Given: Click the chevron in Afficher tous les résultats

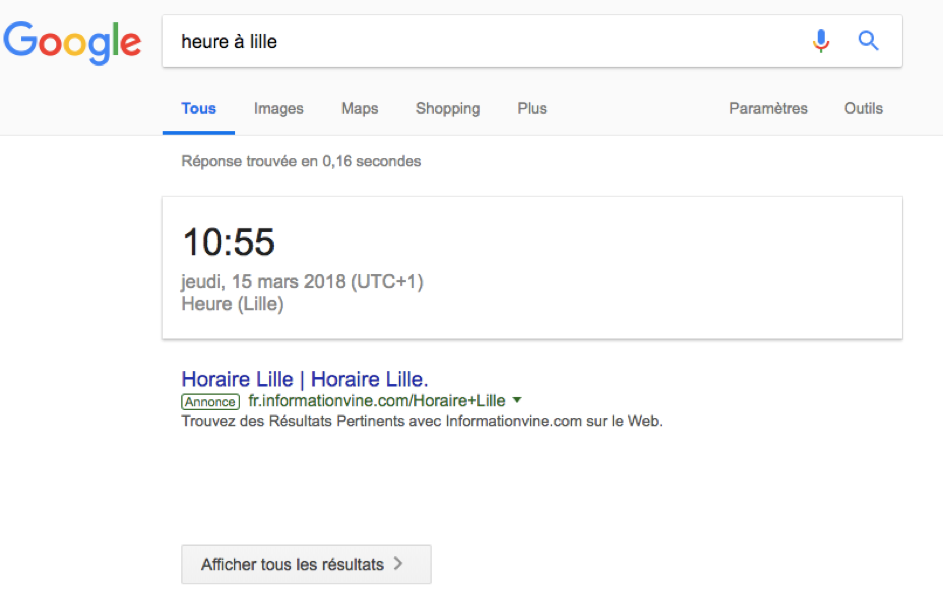Looking at the screenshot, I should tap(398, 563).
